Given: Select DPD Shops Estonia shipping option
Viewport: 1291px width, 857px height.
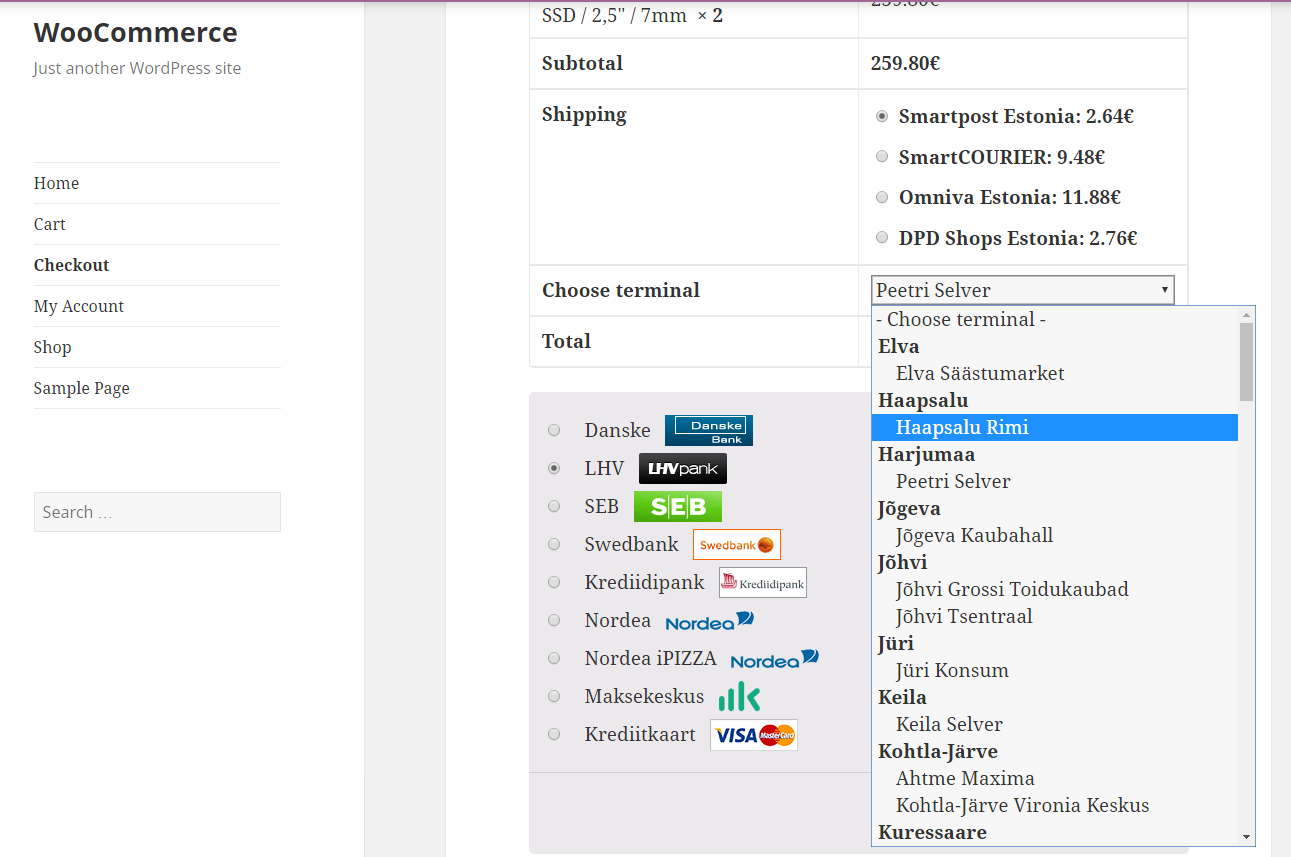Looking at the screenshot, I should (882, 238).
